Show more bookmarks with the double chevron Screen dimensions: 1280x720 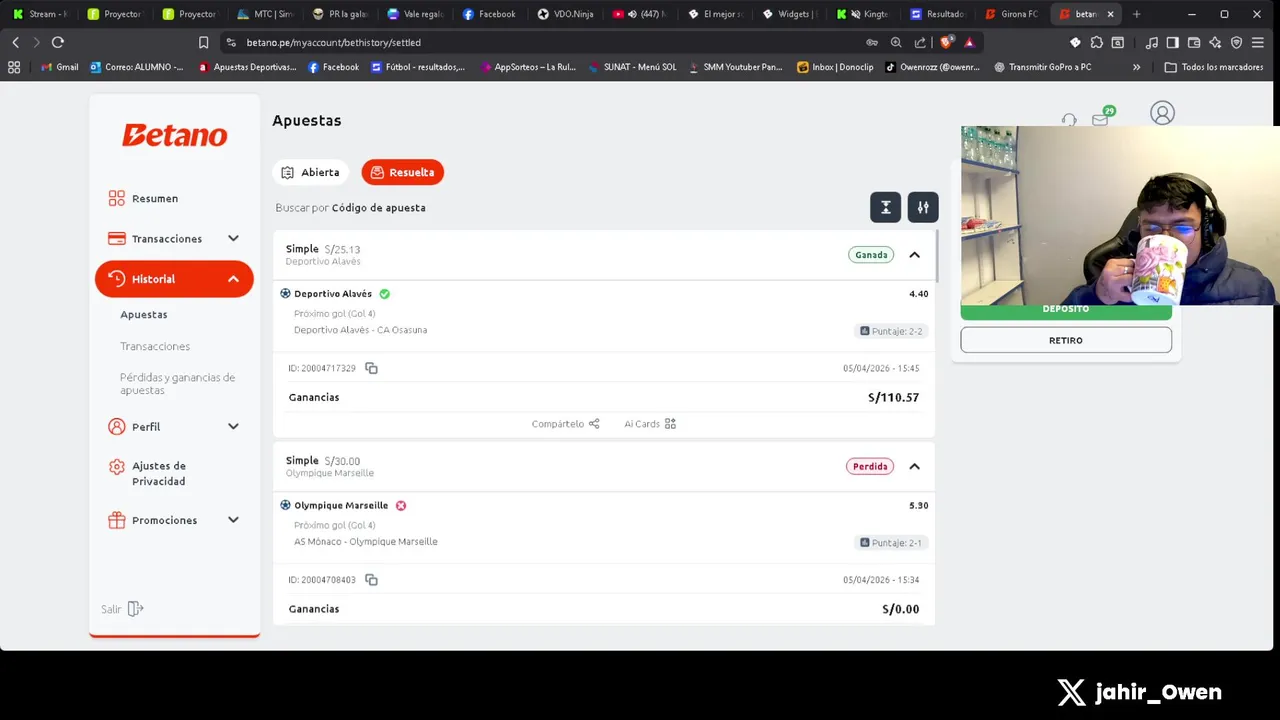coord(1136,67)
